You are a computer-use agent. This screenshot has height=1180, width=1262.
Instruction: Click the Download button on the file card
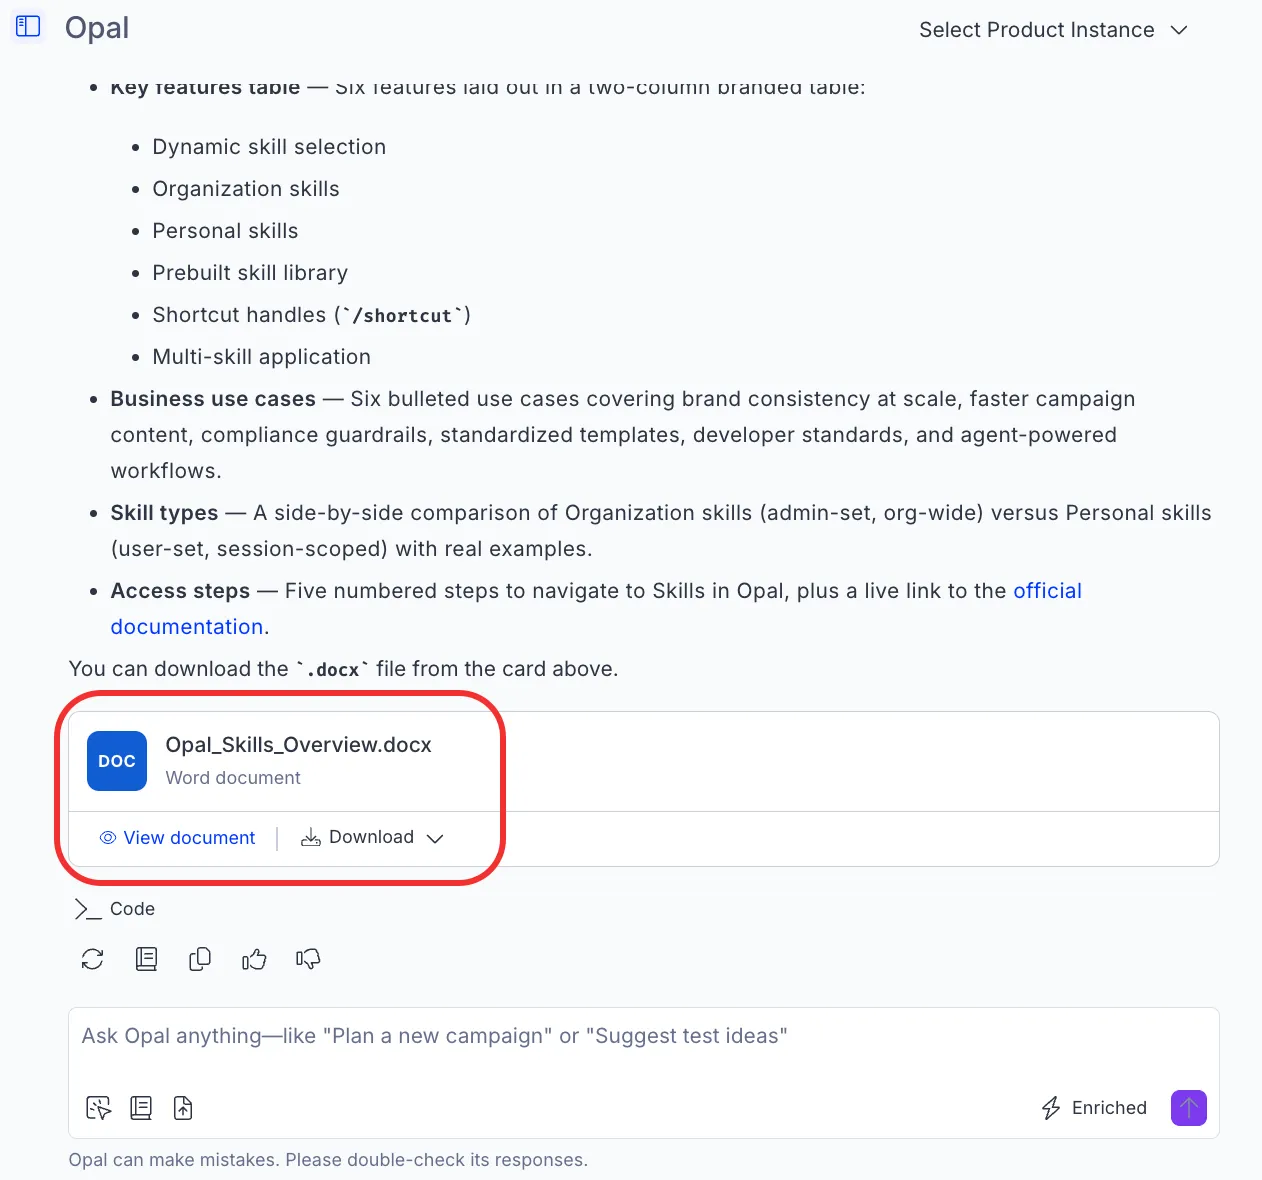(x=358, y=837)
